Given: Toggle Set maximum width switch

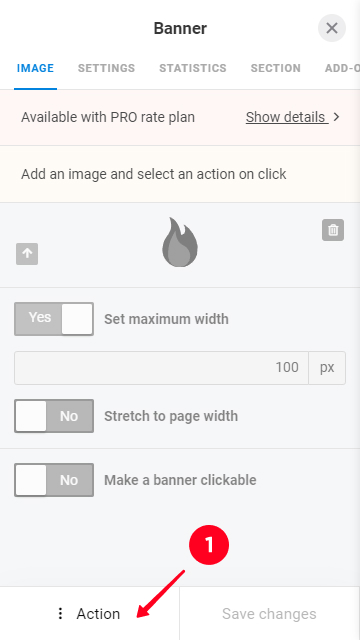Looking at the screenshot, I should (54, 319).
